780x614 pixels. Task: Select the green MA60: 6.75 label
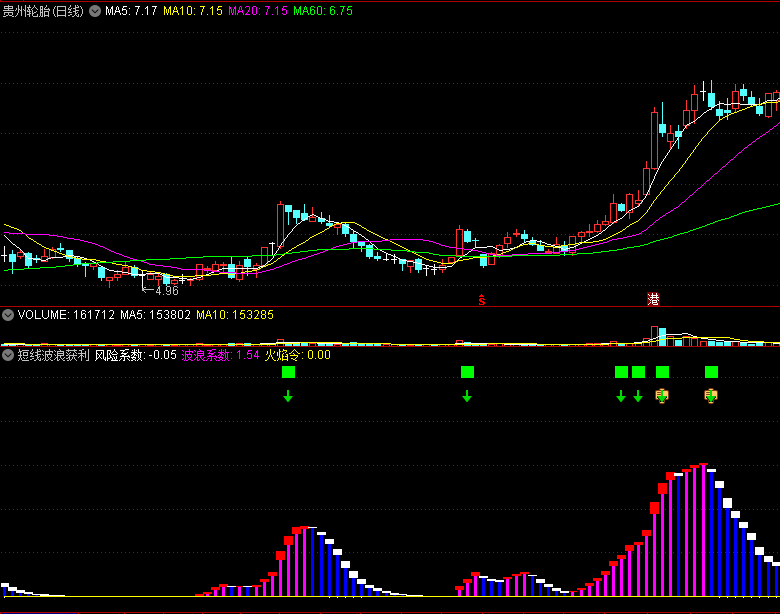[x=323, y=11]
